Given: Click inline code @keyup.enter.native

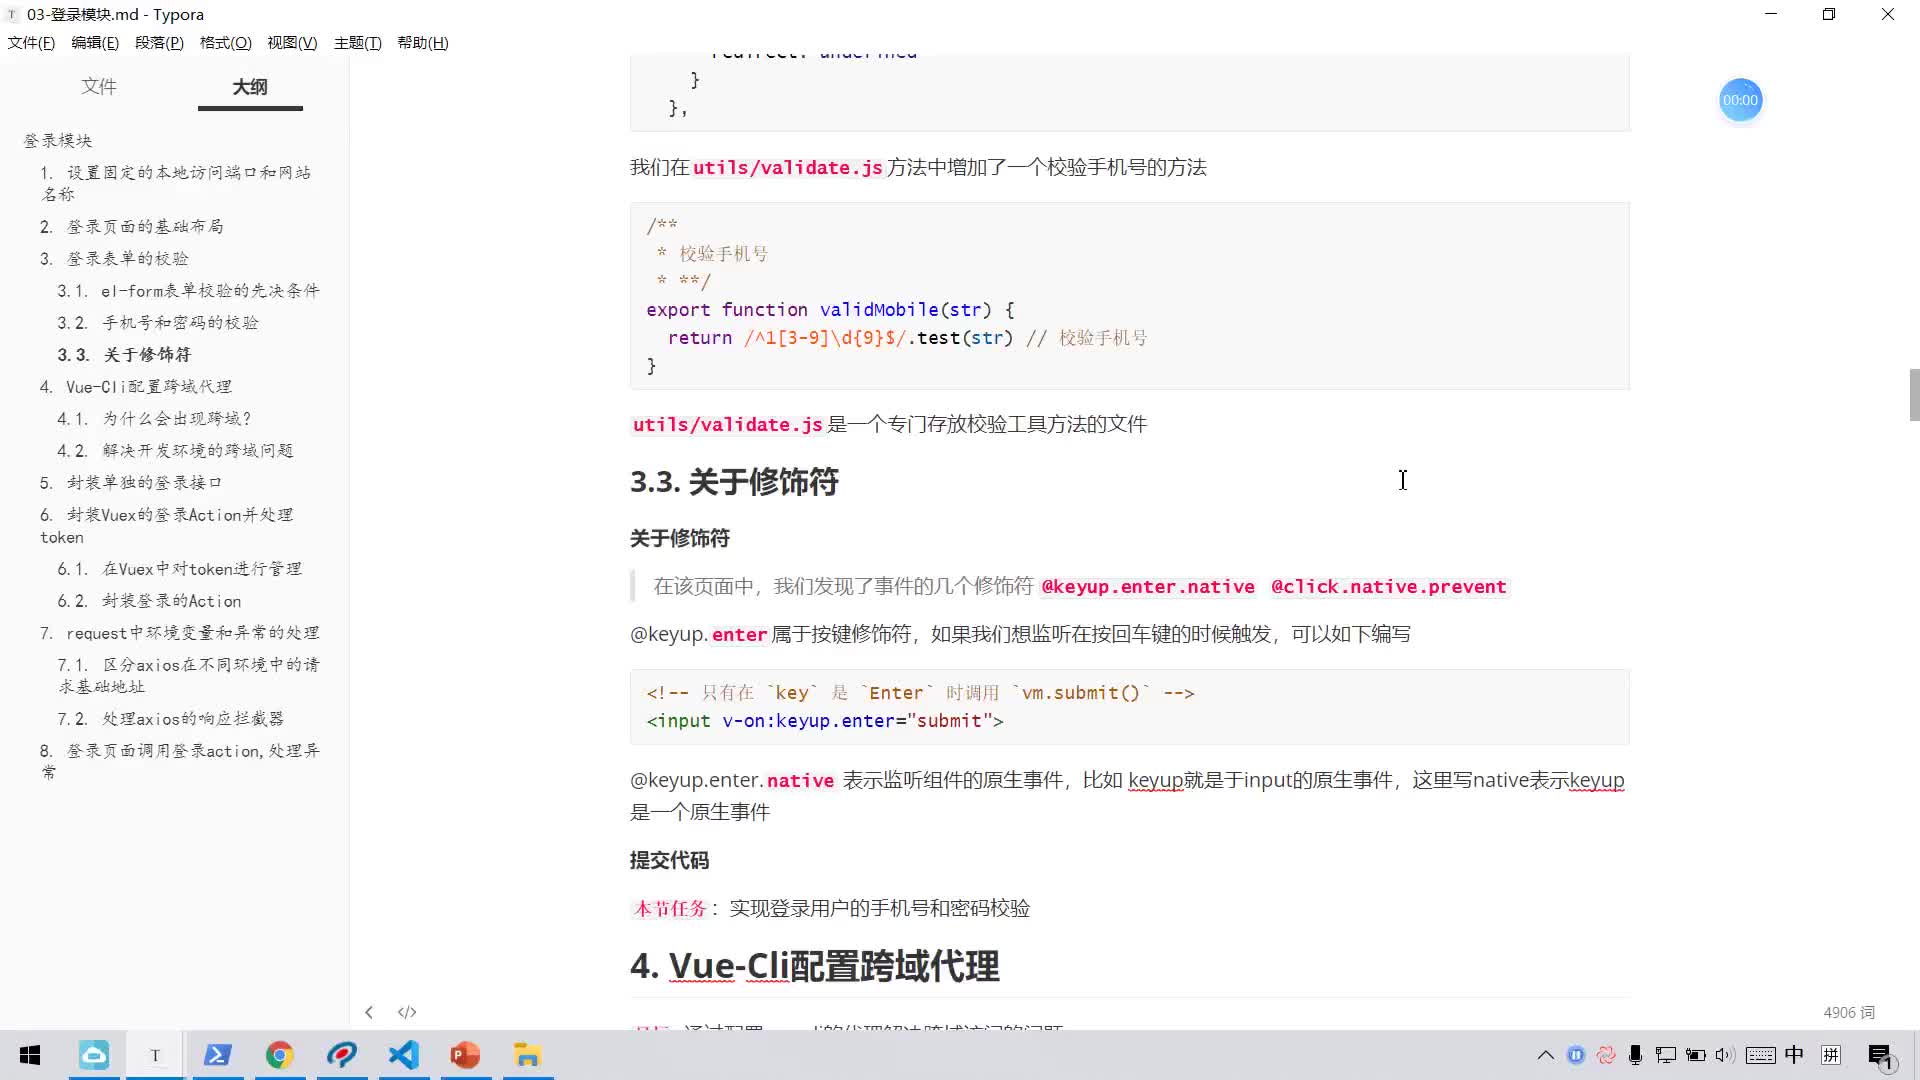Looking at the screenshot, I should (1148, 587).
